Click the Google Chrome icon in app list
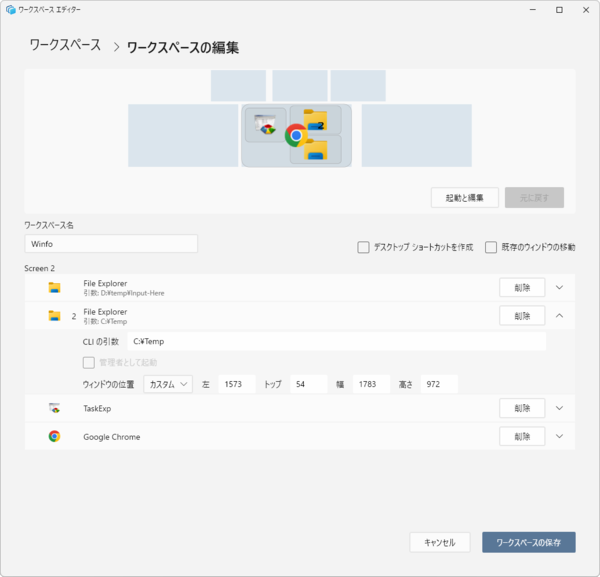The height and width of the screenshot is (577, 600). (x=54, y=436)
